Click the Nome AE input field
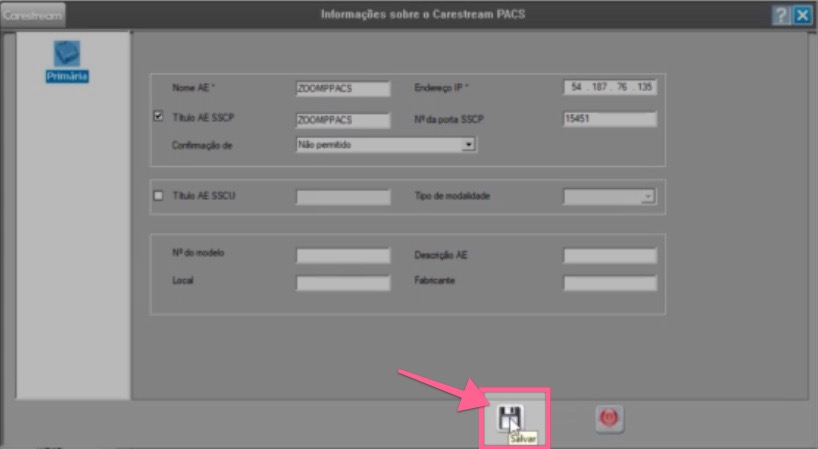 [343, 88]
